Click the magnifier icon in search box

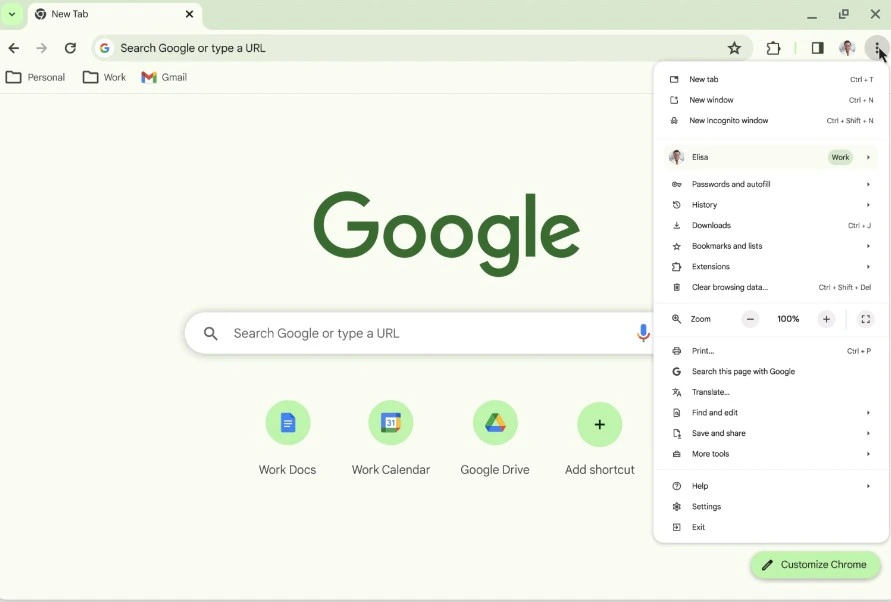pos(210,334)
